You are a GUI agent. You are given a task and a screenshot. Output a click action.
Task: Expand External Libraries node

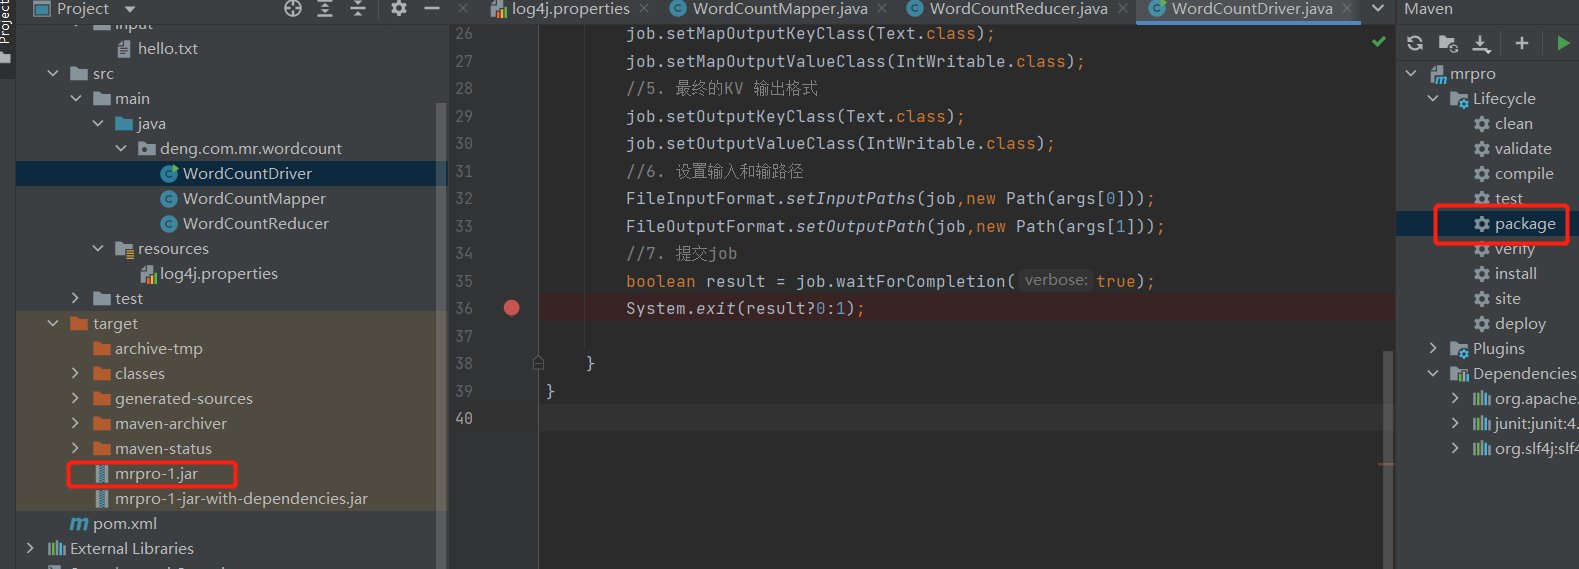[x=30, y=549]
